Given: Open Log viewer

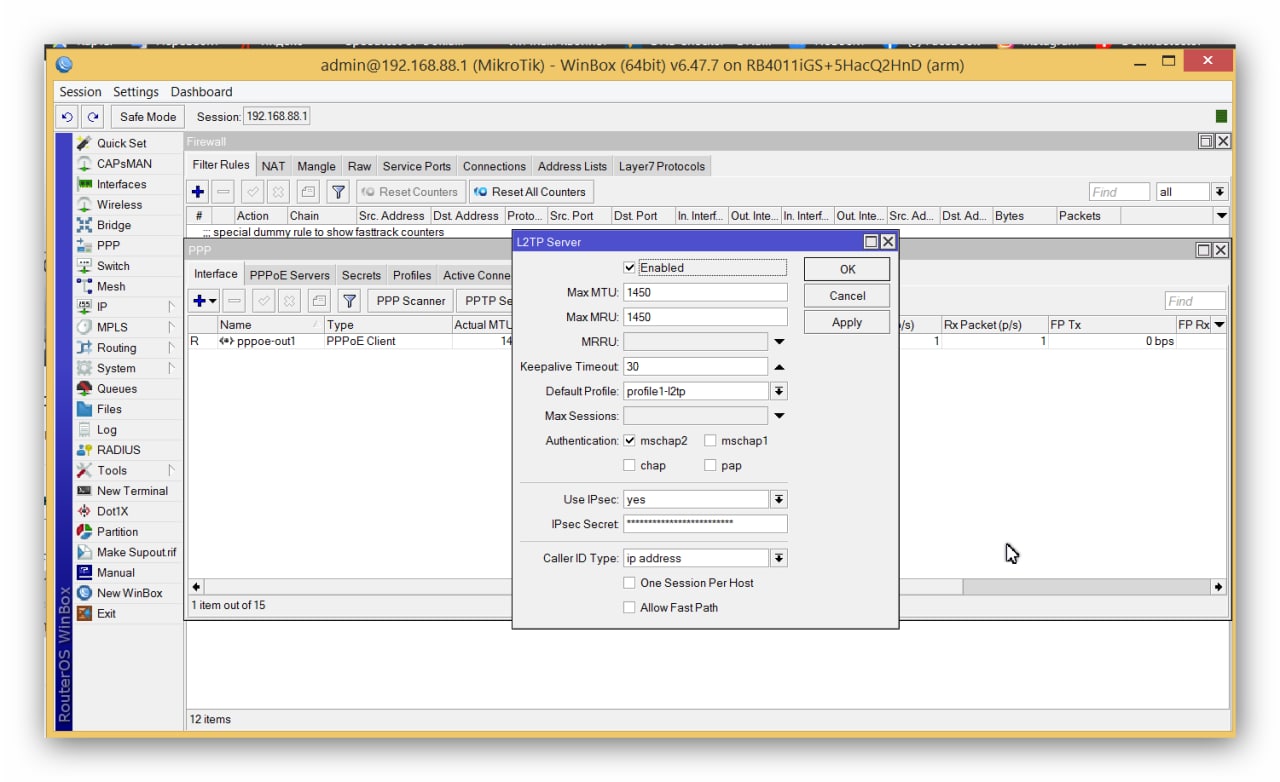Looking at the screenshot, I should [x=106, y=430].
